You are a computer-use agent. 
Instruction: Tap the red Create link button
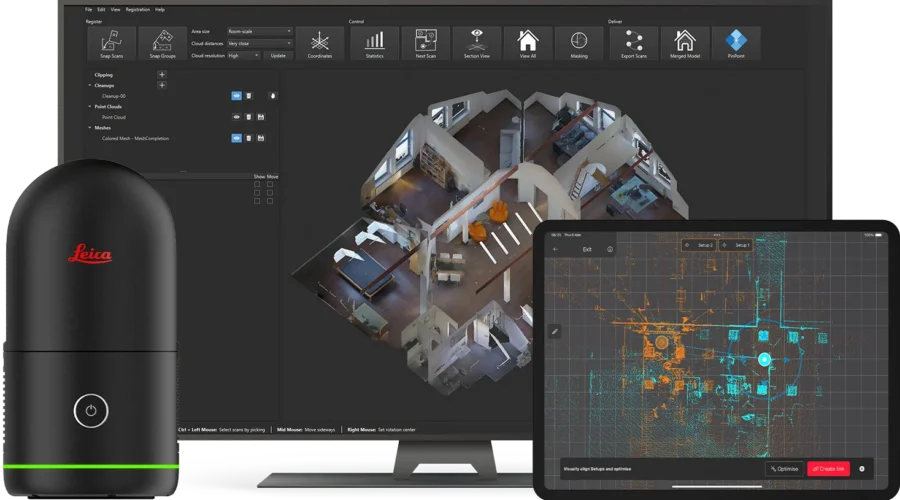pyautogui.click(x=828, y=468)
